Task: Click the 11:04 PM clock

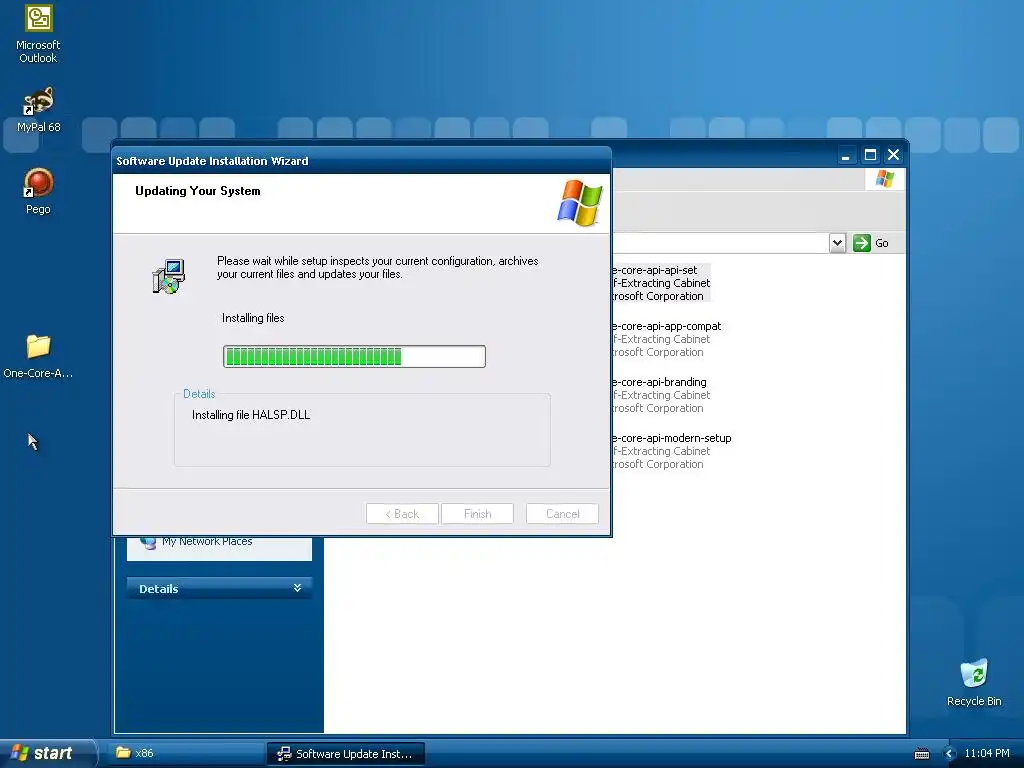Action: point(987,754)
